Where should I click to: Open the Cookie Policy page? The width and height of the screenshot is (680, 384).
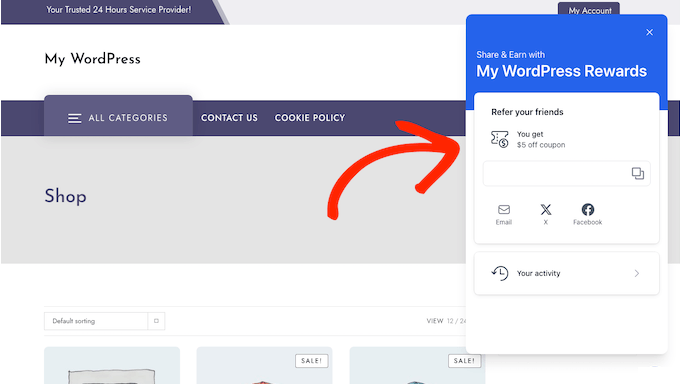click(x=310, y=118)
